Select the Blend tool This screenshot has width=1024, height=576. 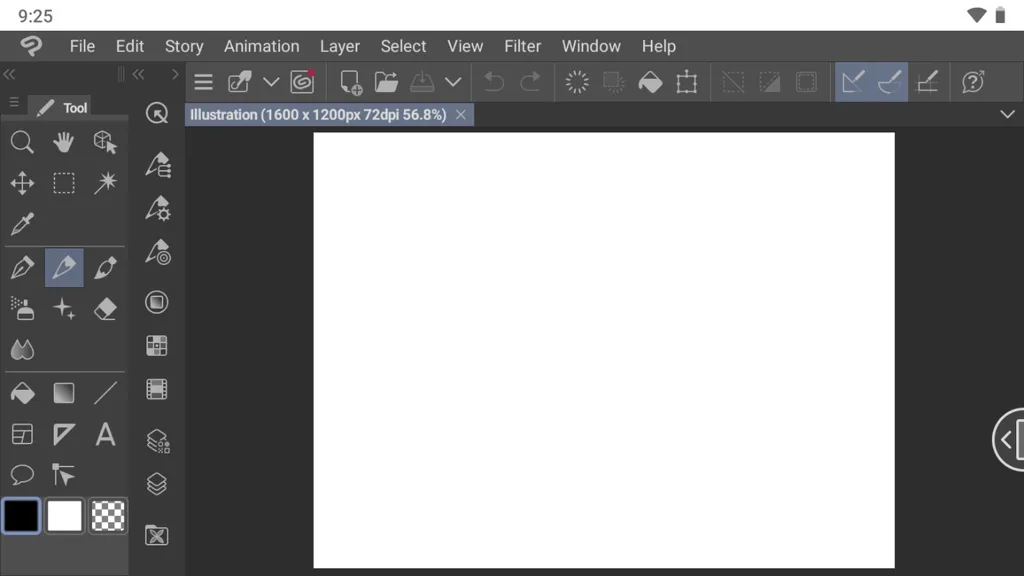(22, 349)
